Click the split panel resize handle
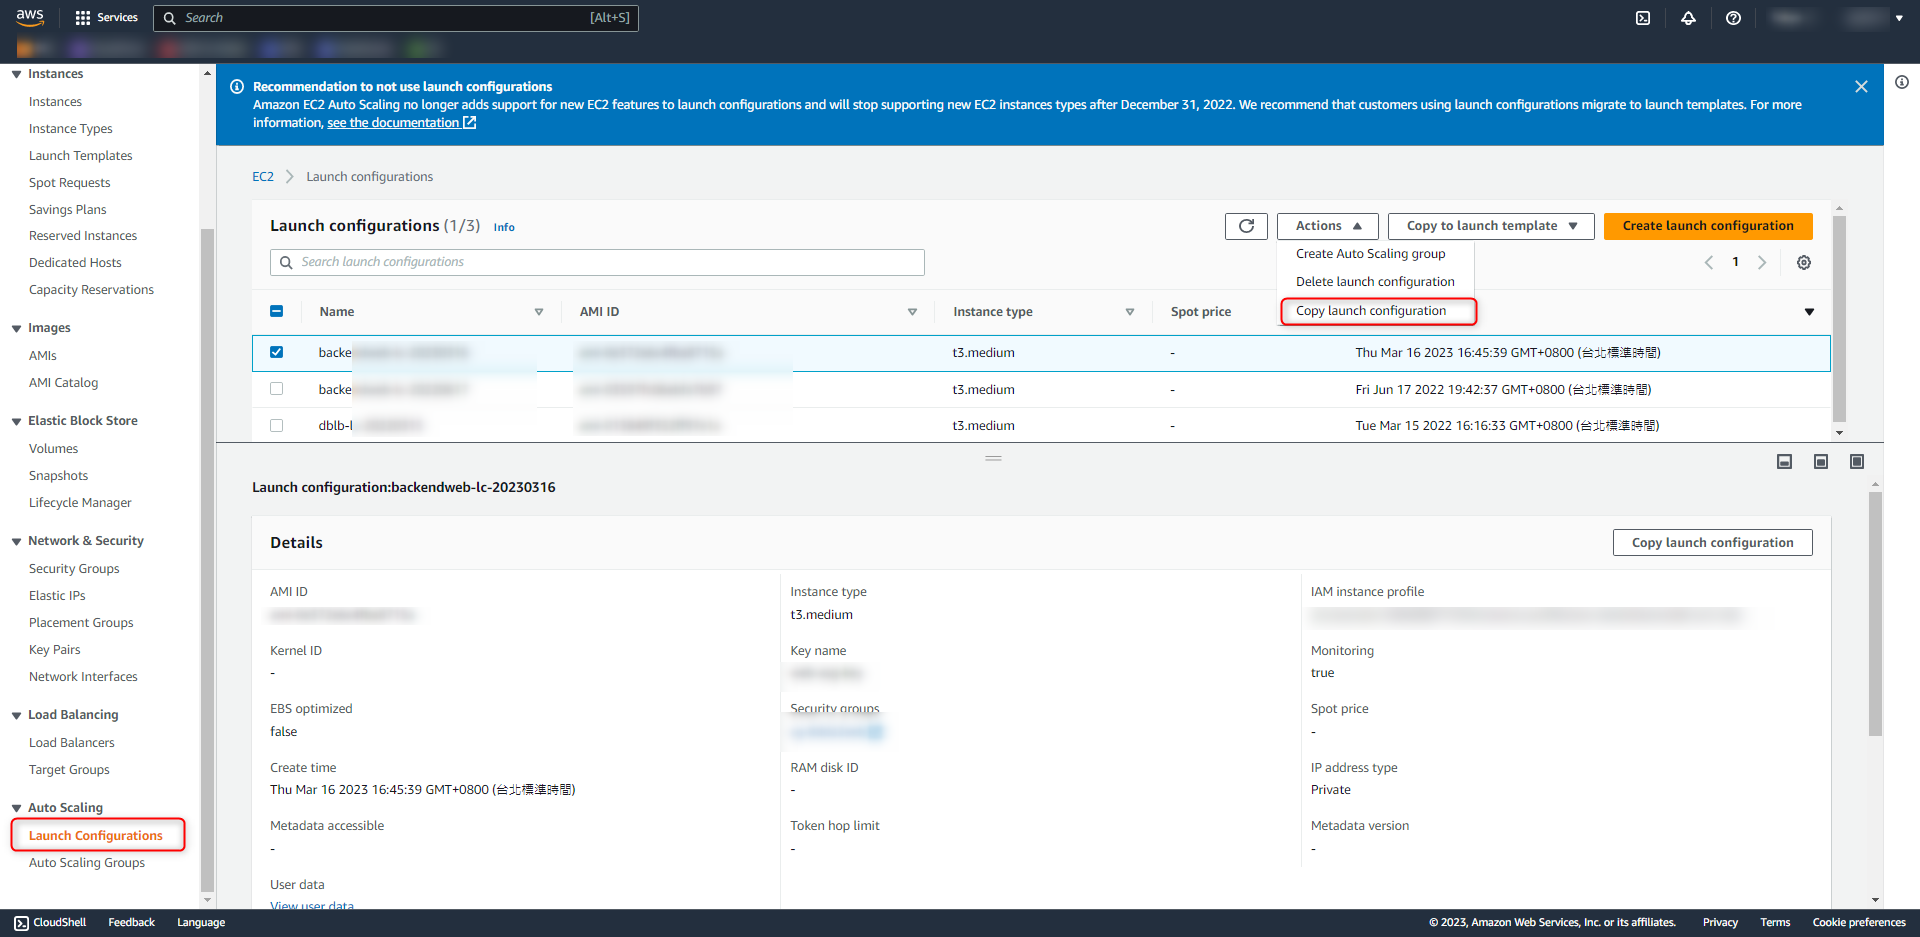The image size is (1920, 937). pos(993,458)
